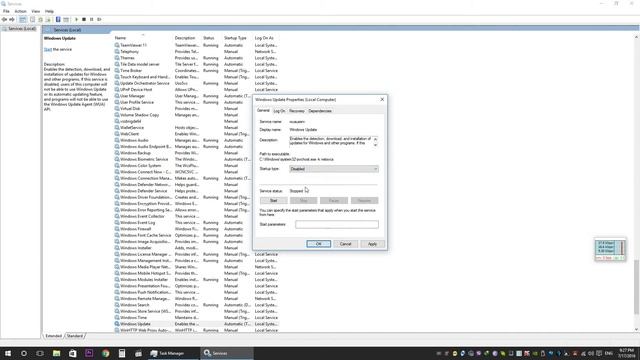The width and height of the screenshot is (640, 360).
Task: Switch to the Log On tab
Action: tap(279, 111)
